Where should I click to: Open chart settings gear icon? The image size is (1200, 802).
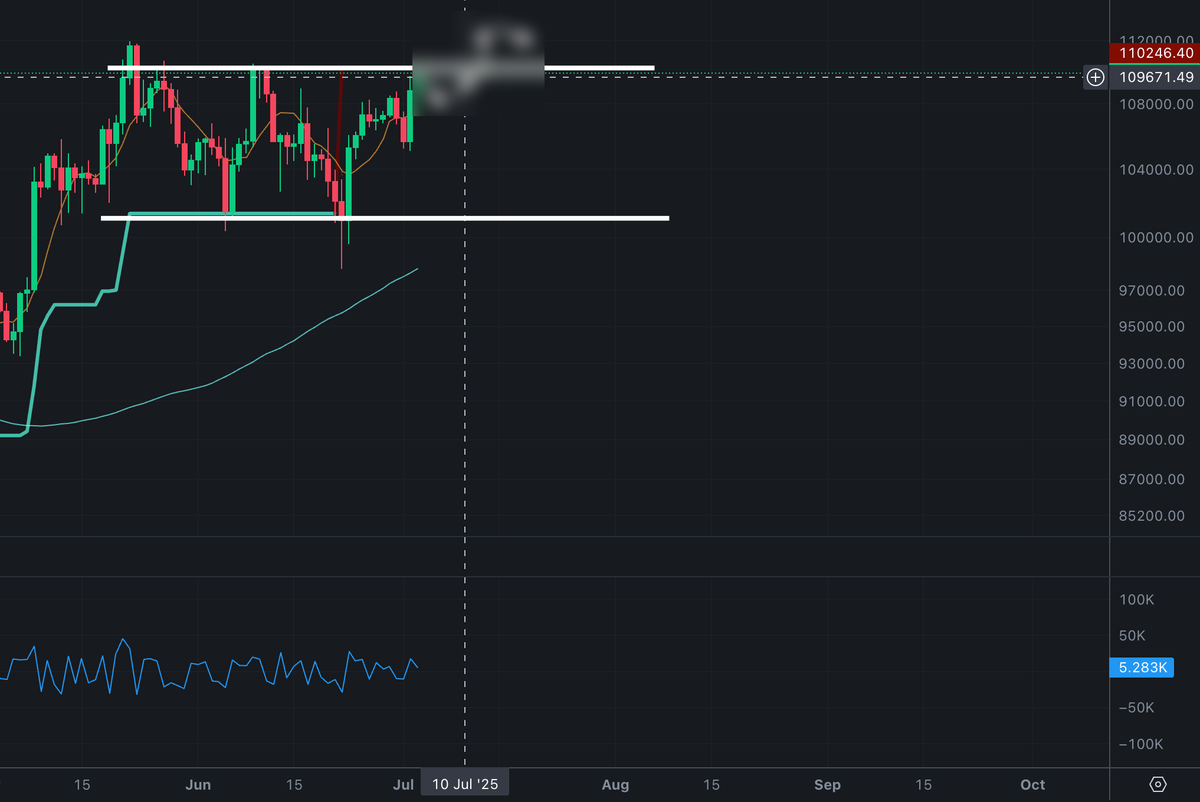click(1158, 784)
